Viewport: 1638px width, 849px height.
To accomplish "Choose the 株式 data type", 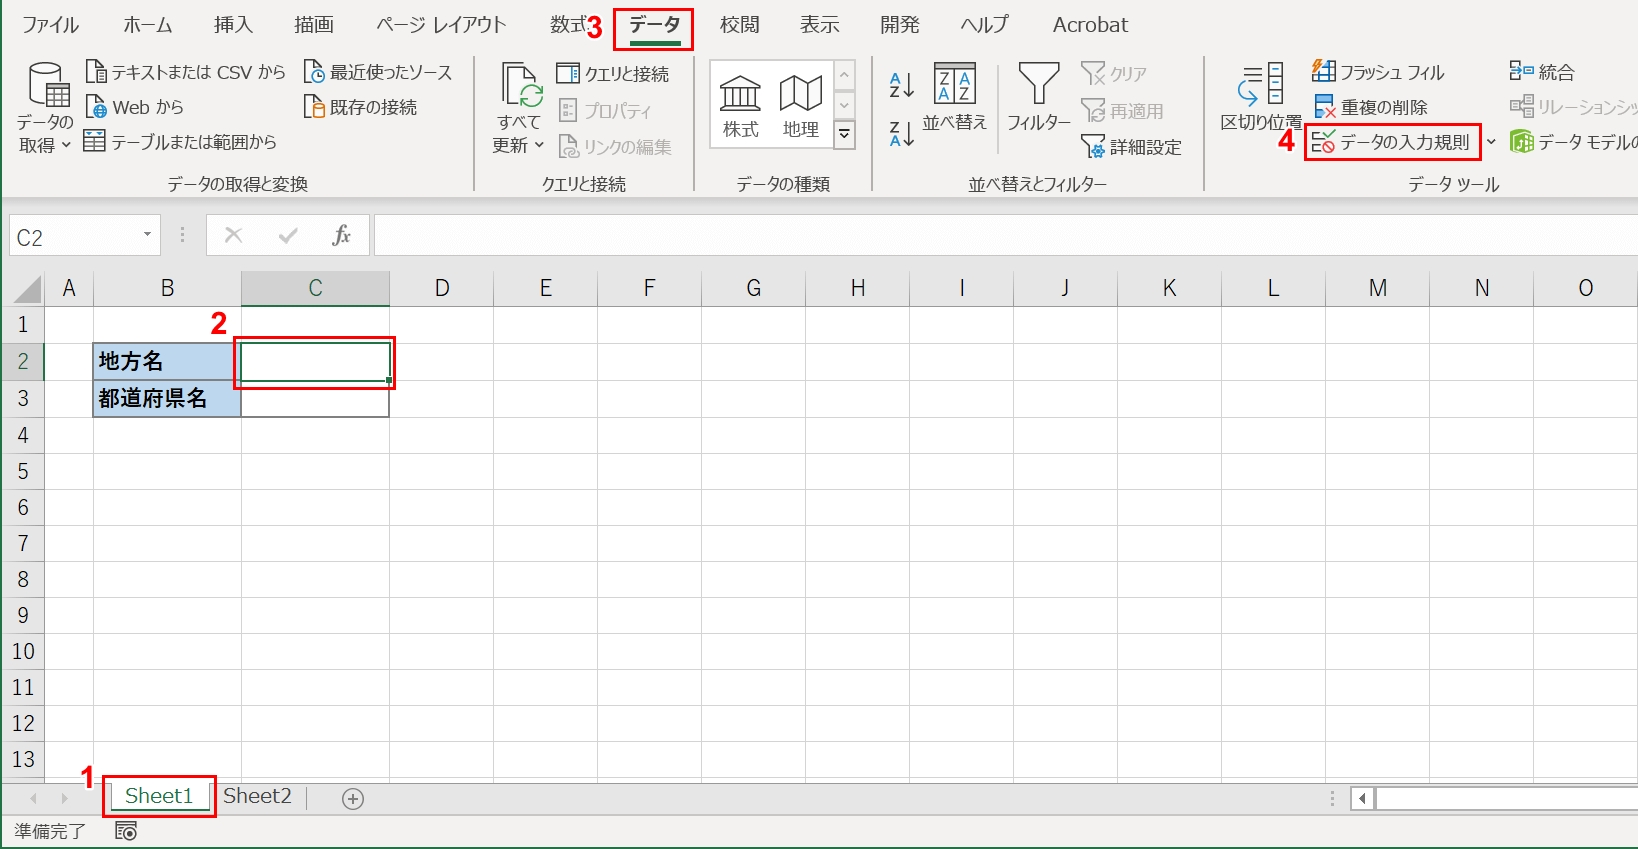I will coord(740,105).
